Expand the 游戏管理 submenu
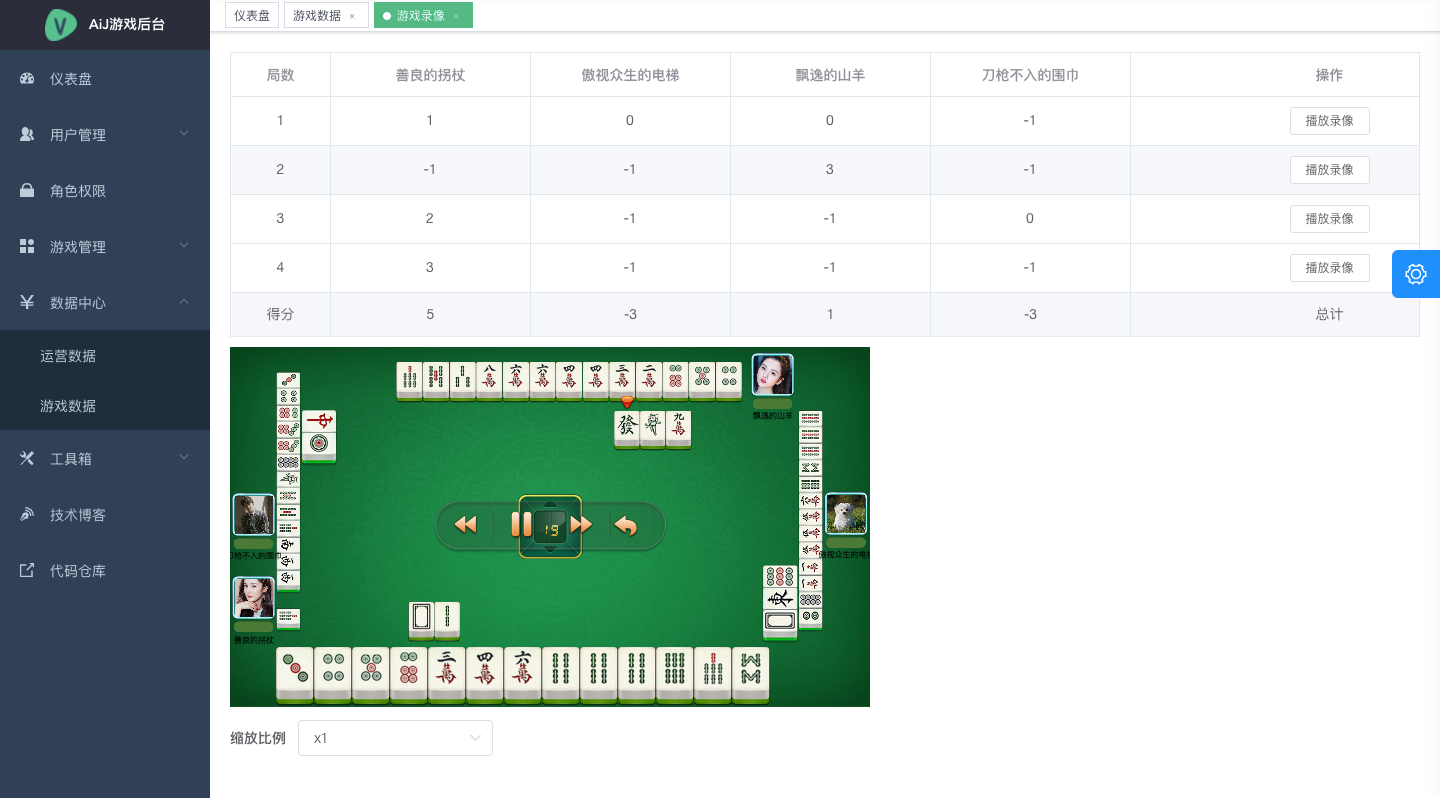Screen dimensions: 1440x798 (x=184, y=246)
